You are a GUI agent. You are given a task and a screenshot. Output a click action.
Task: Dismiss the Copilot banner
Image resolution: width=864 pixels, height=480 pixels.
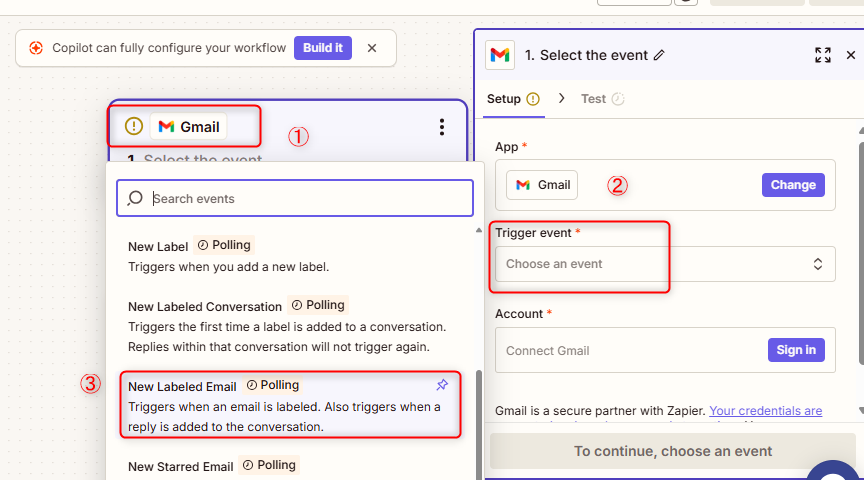[372, 48]
